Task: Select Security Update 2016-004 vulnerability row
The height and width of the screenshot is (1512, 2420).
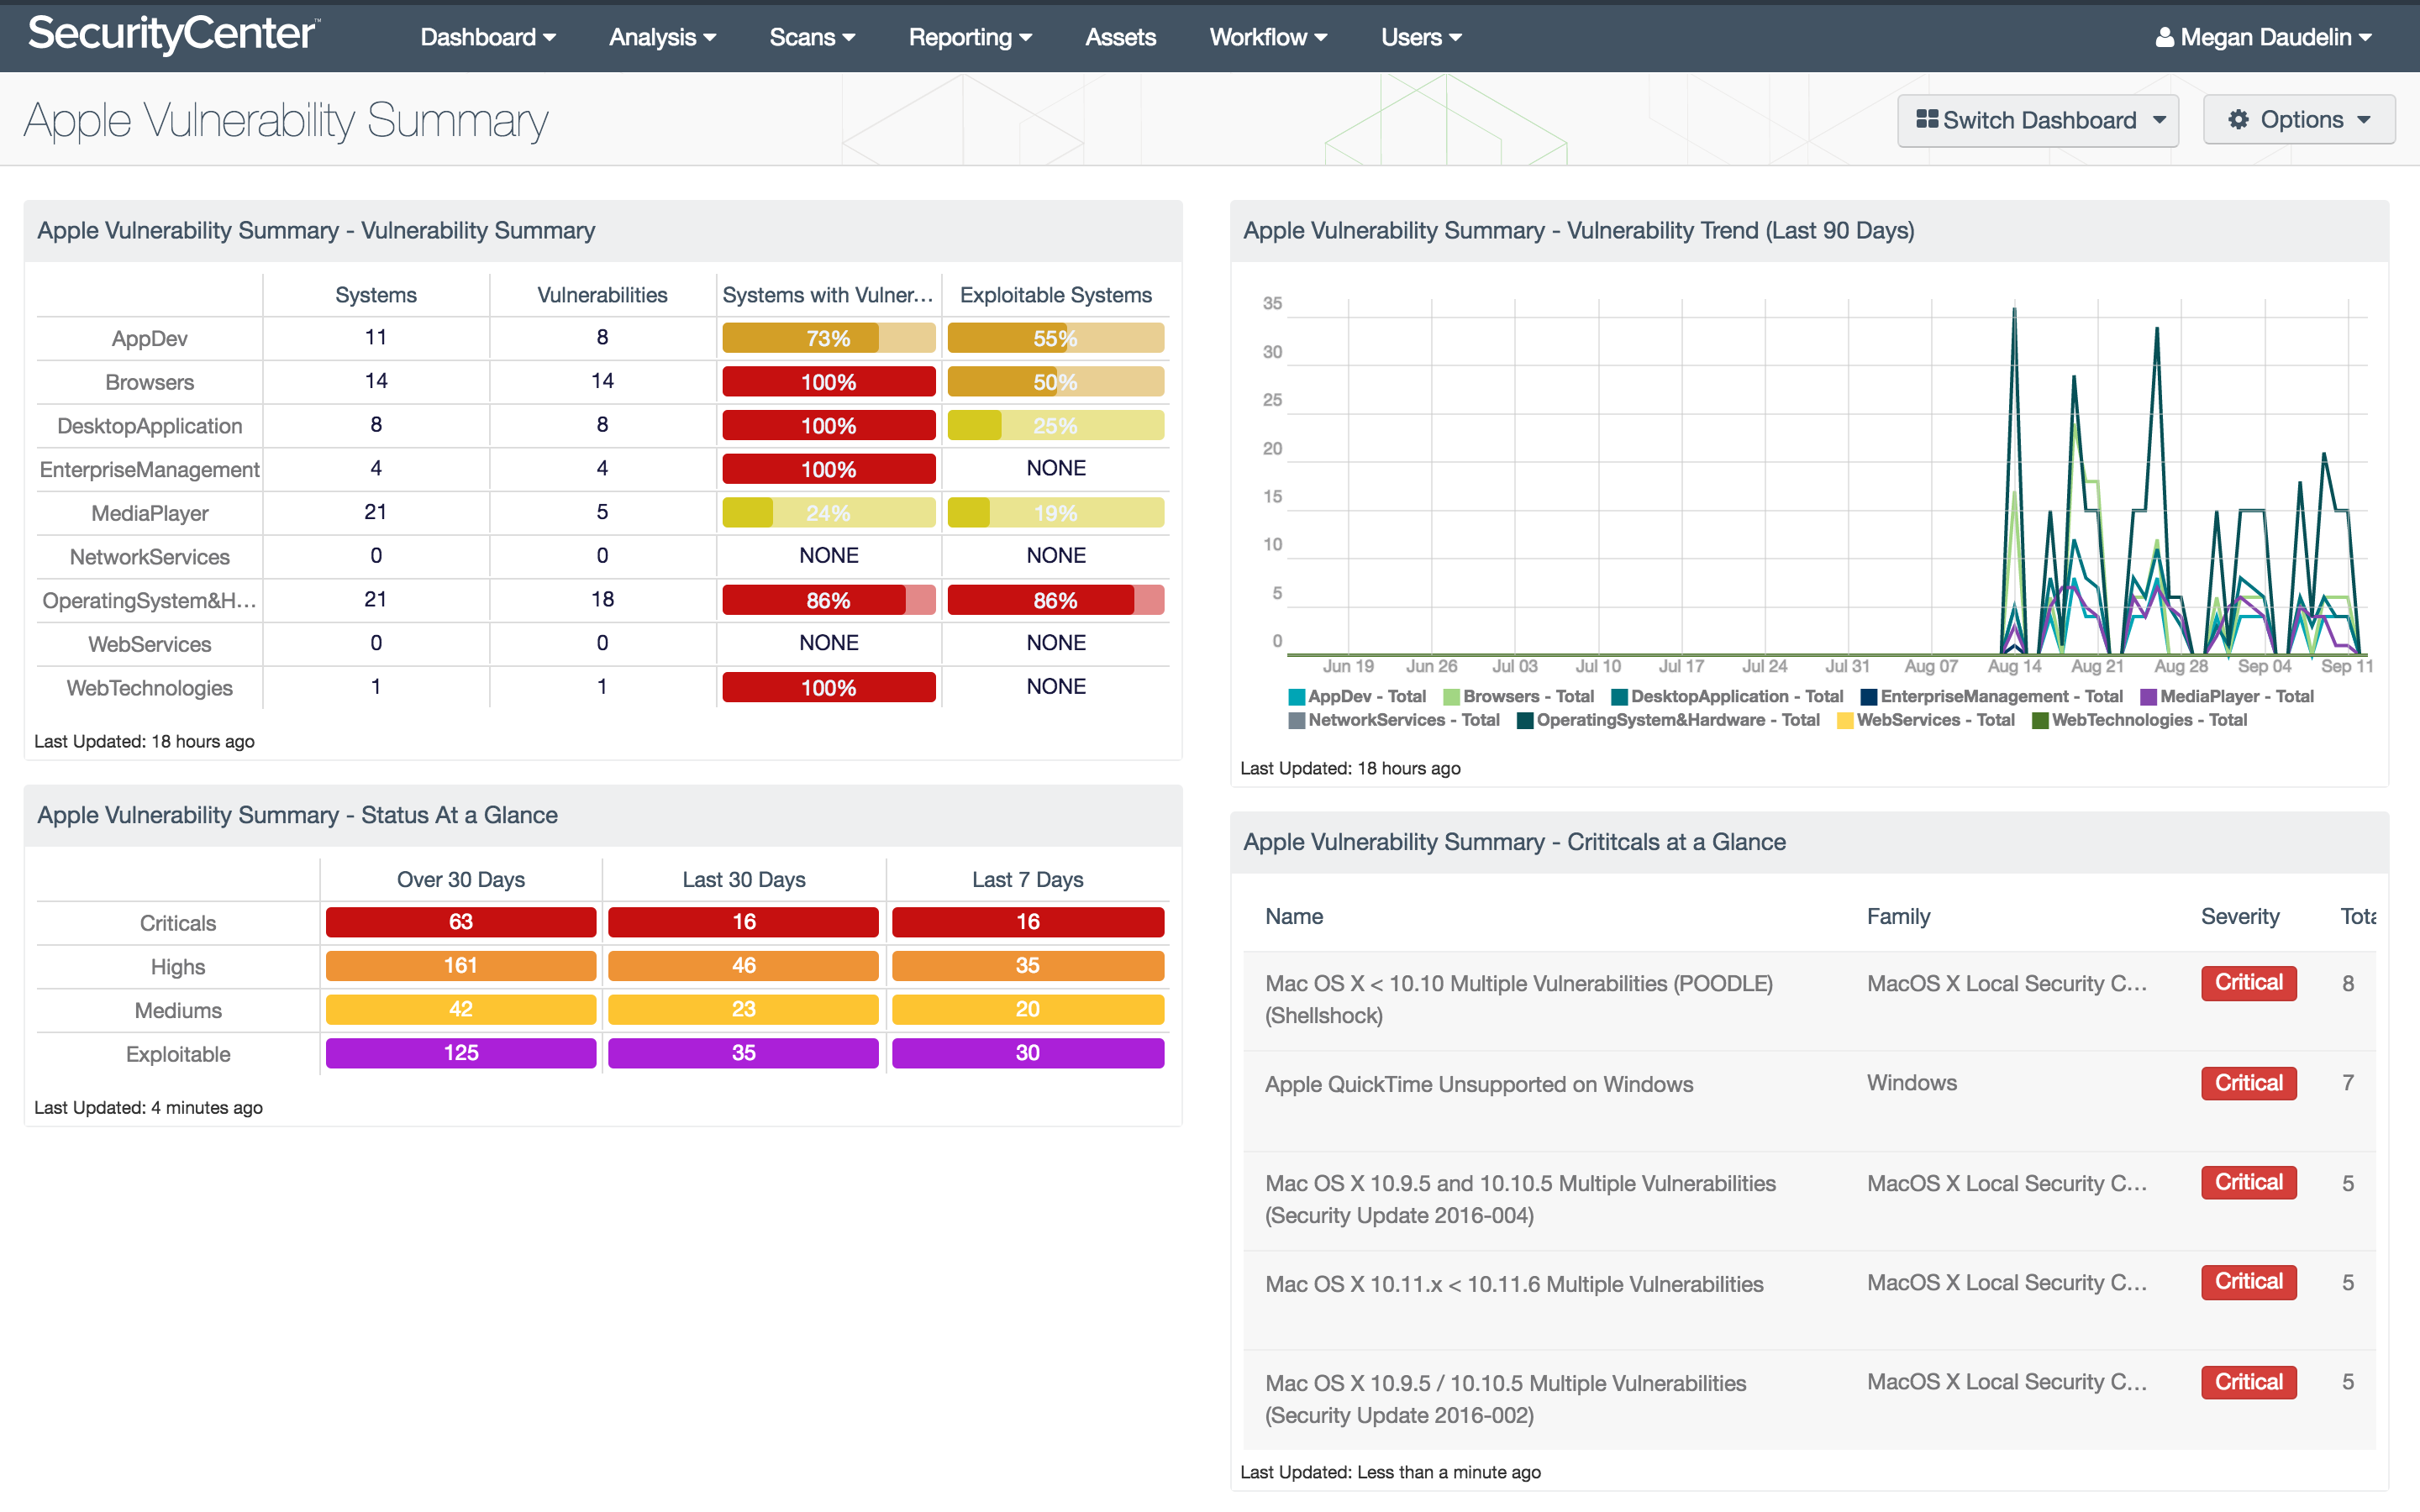Action: tap(1809, 1200)
